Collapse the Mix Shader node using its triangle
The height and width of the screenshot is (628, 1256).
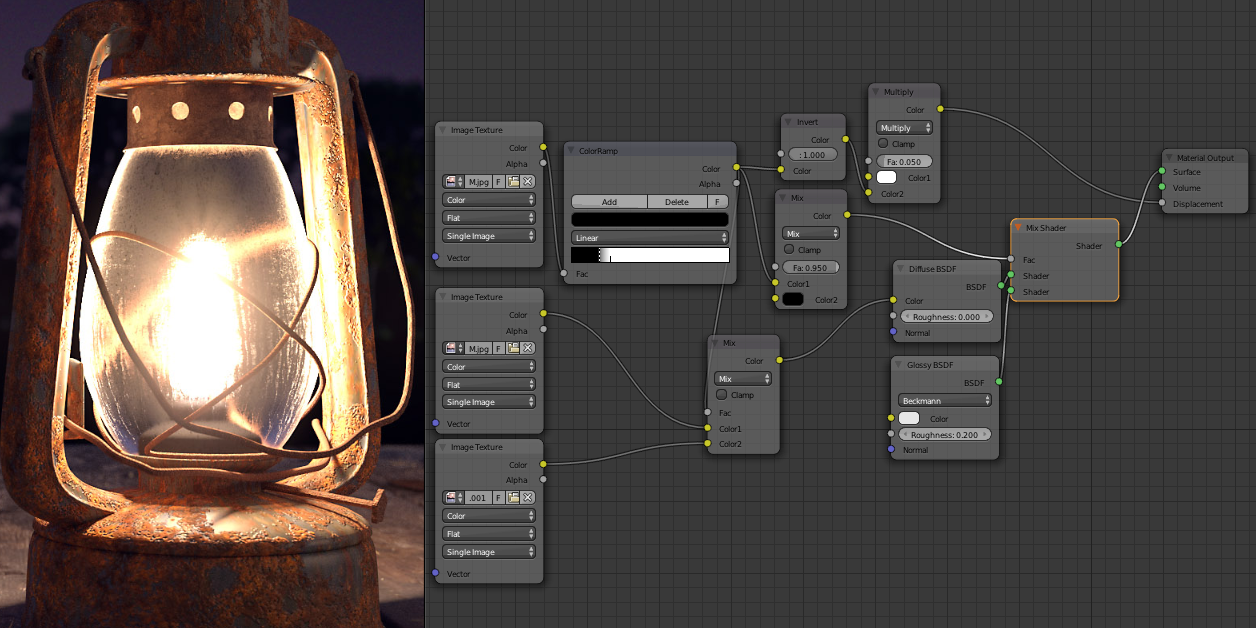click(1019, 228)
